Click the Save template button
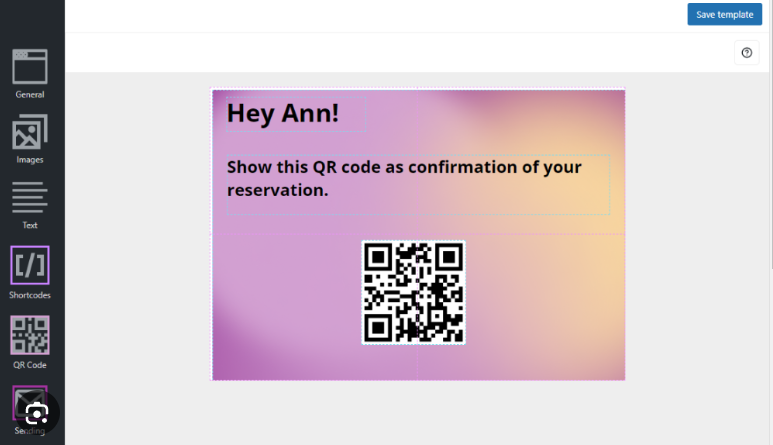Screen dimensions: 773x445 (725, 14)
